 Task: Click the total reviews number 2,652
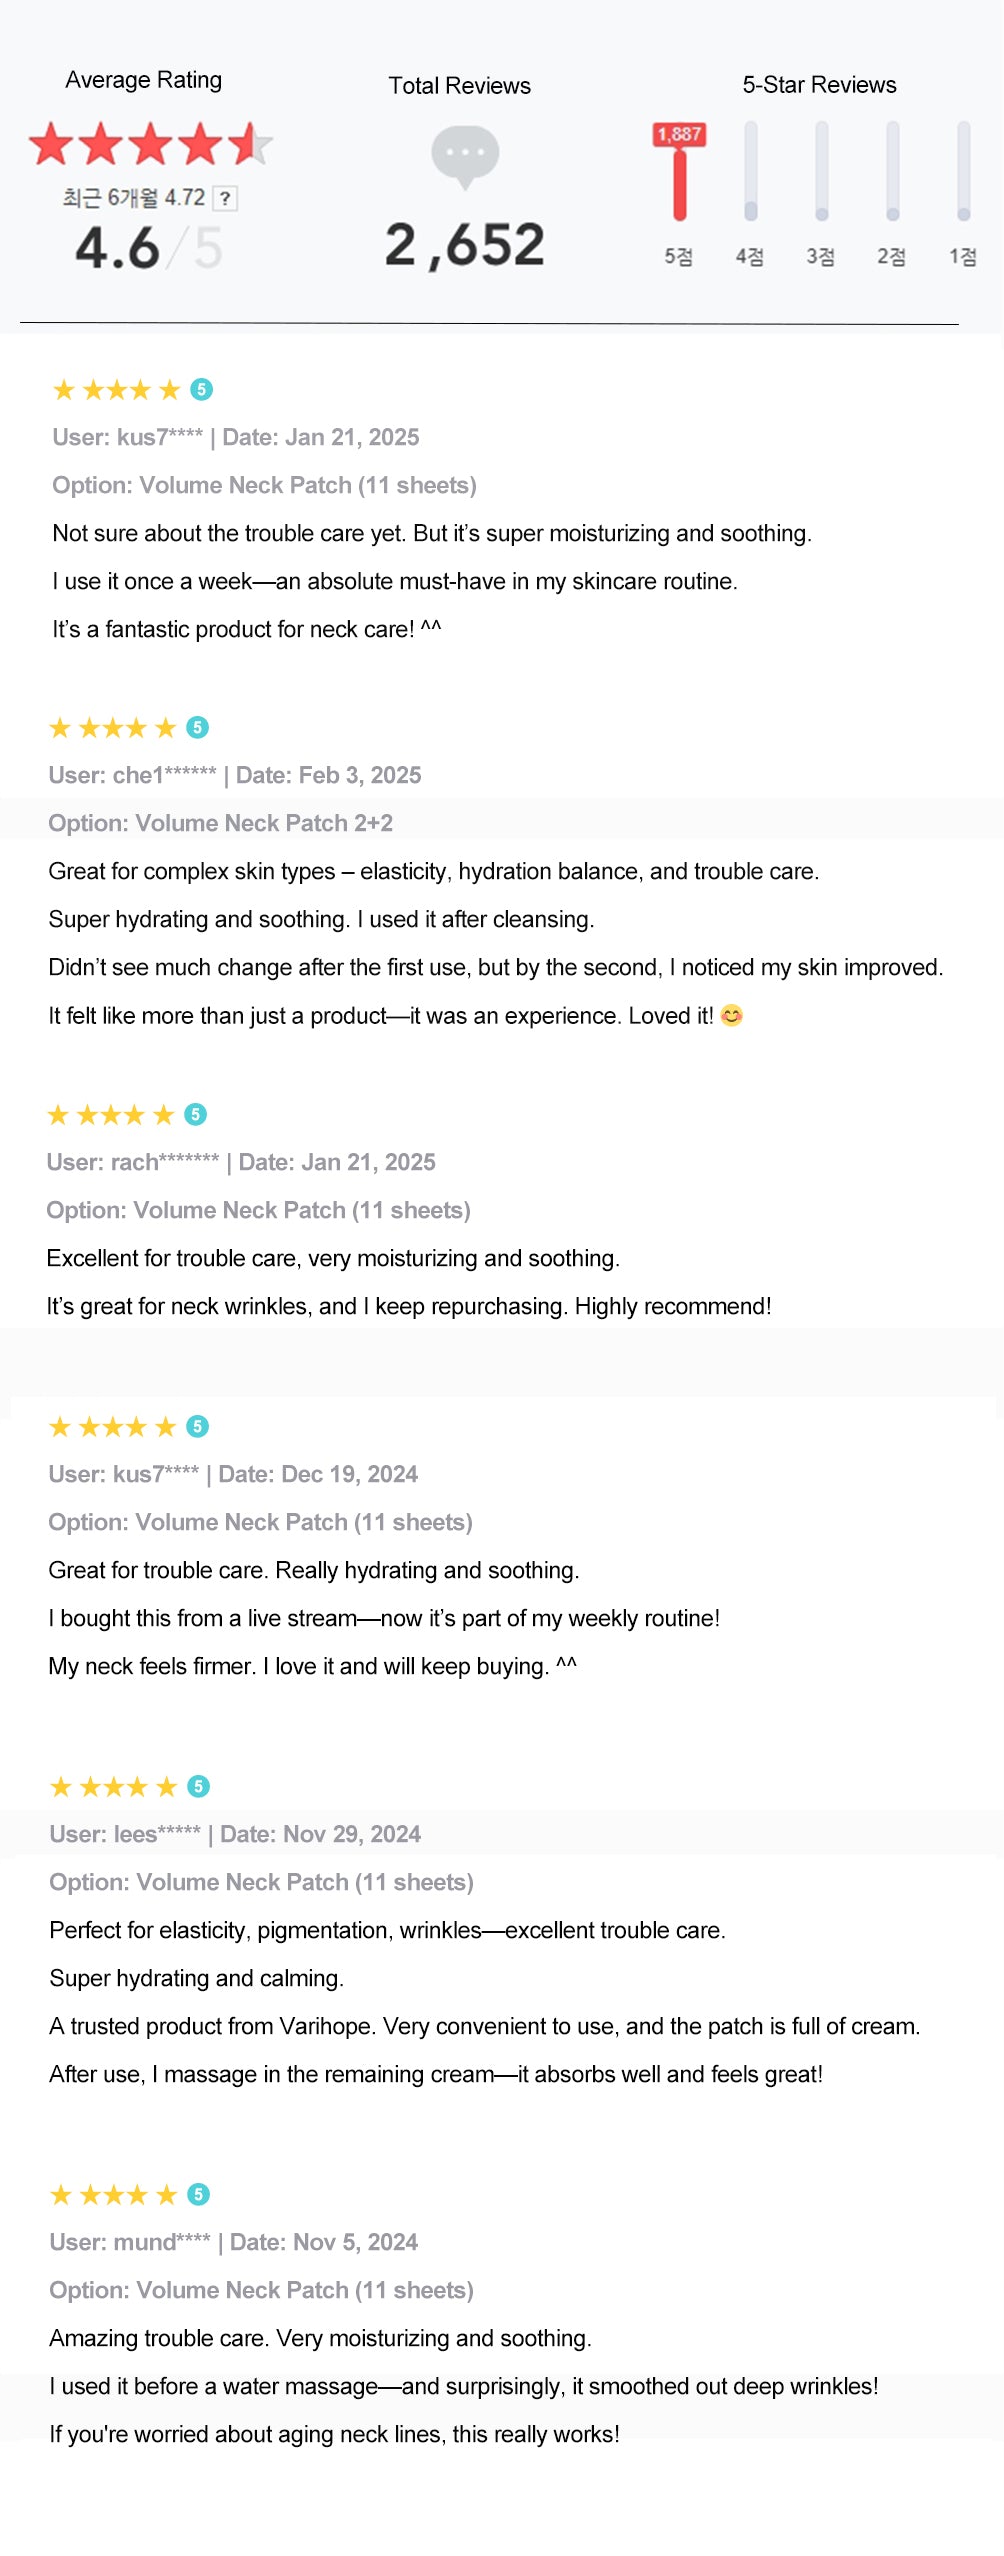coord(465,246)
